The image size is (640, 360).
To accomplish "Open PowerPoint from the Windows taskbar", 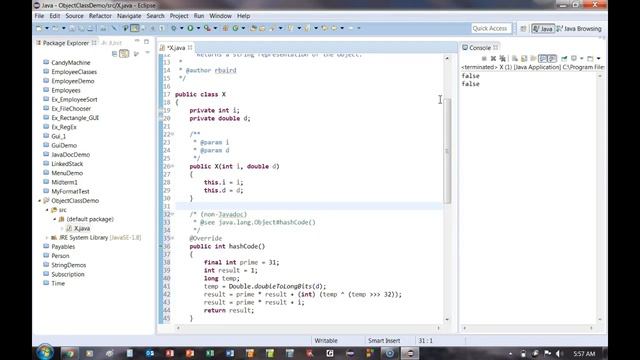I will (190, 353).
